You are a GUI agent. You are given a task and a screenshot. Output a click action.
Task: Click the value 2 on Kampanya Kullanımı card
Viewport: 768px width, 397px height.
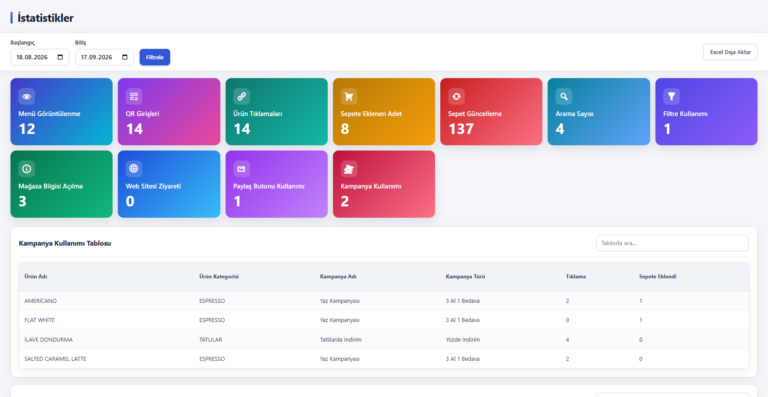[345, 201]
